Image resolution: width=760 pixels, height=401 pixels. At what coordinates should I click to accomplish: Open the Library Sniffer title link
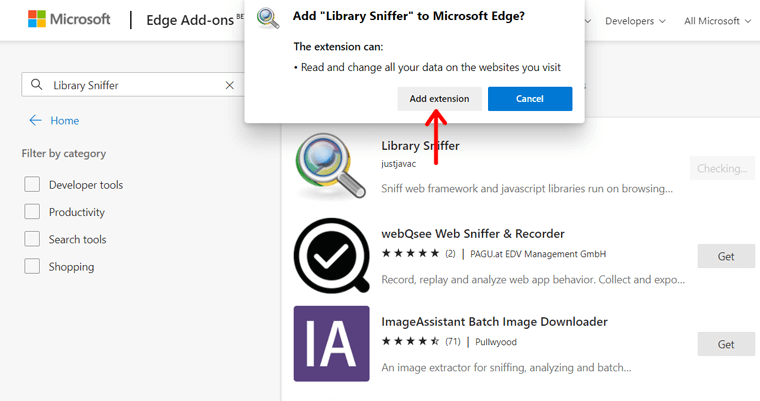(420, 146)
